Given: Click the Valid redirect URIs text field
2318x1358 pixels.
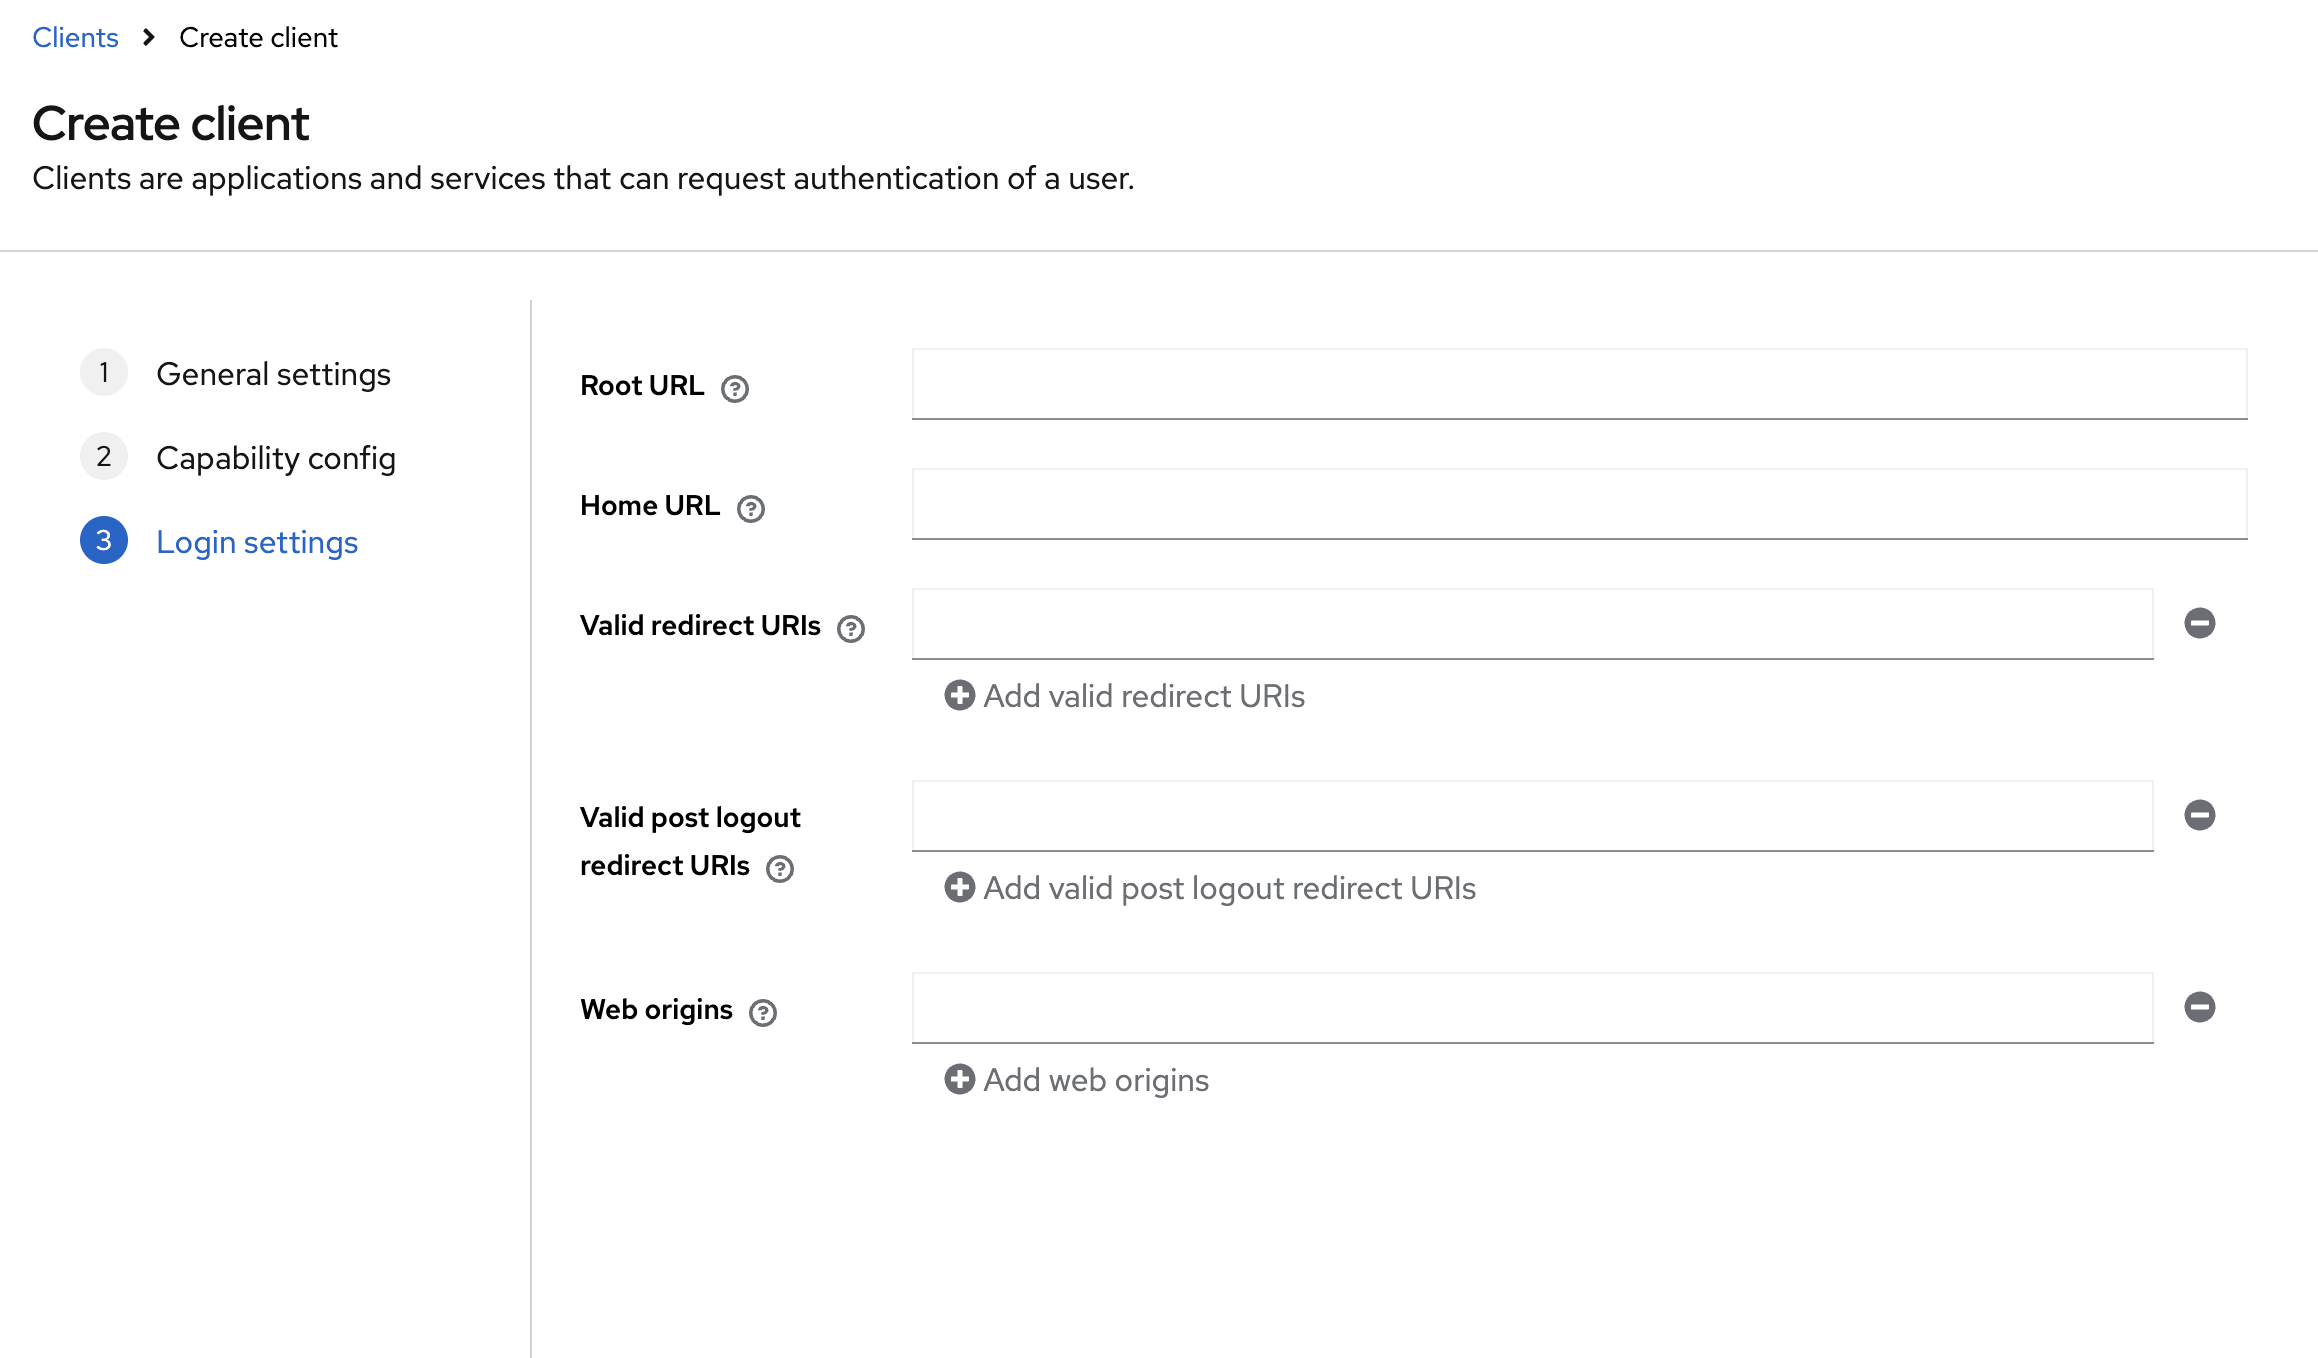Looking at the screenshot, I should pyautogui.click(x=1532, y=624).
